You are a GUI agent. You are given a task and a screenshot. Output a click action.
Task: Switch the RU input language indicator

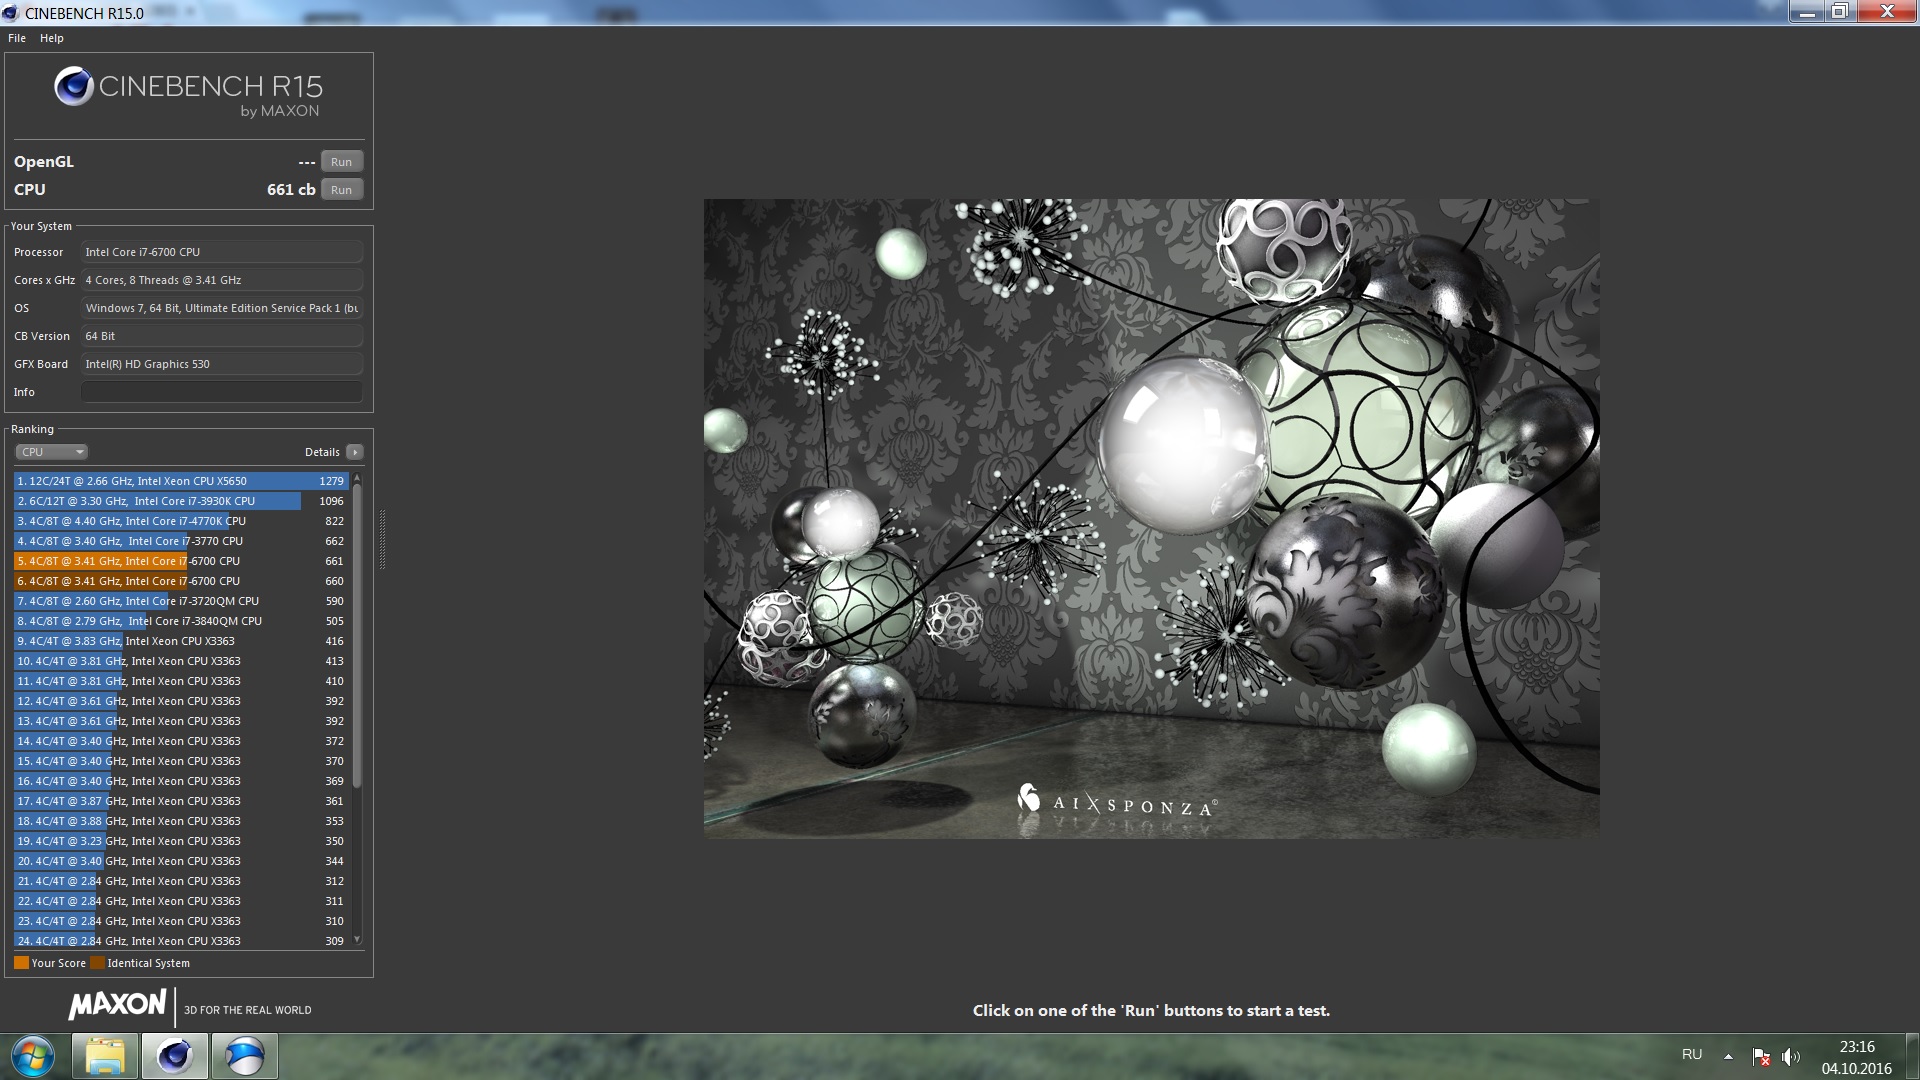point(1692,1055)
